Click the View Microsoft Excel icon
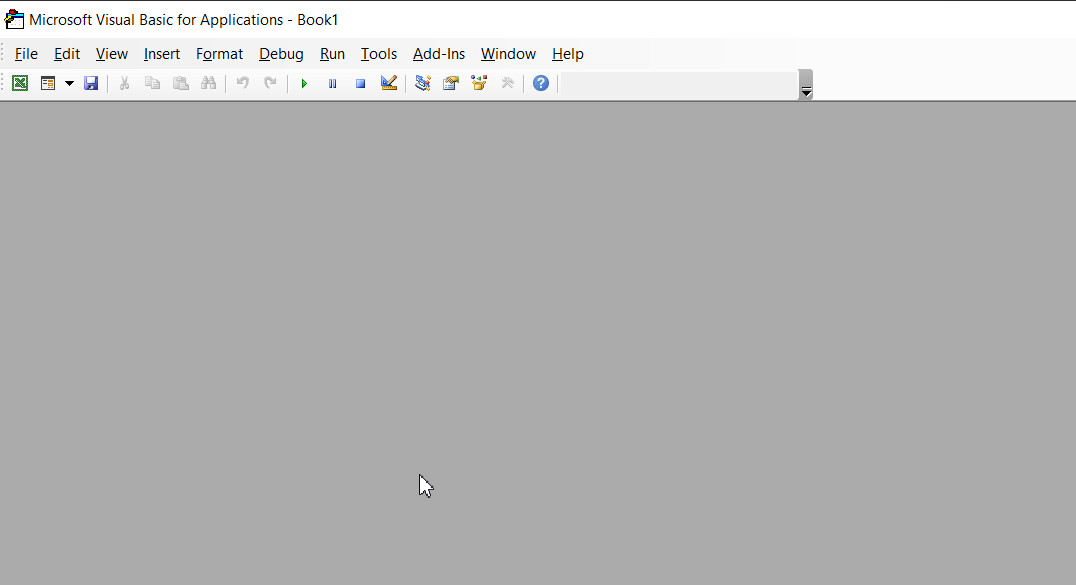 [20, 83]
